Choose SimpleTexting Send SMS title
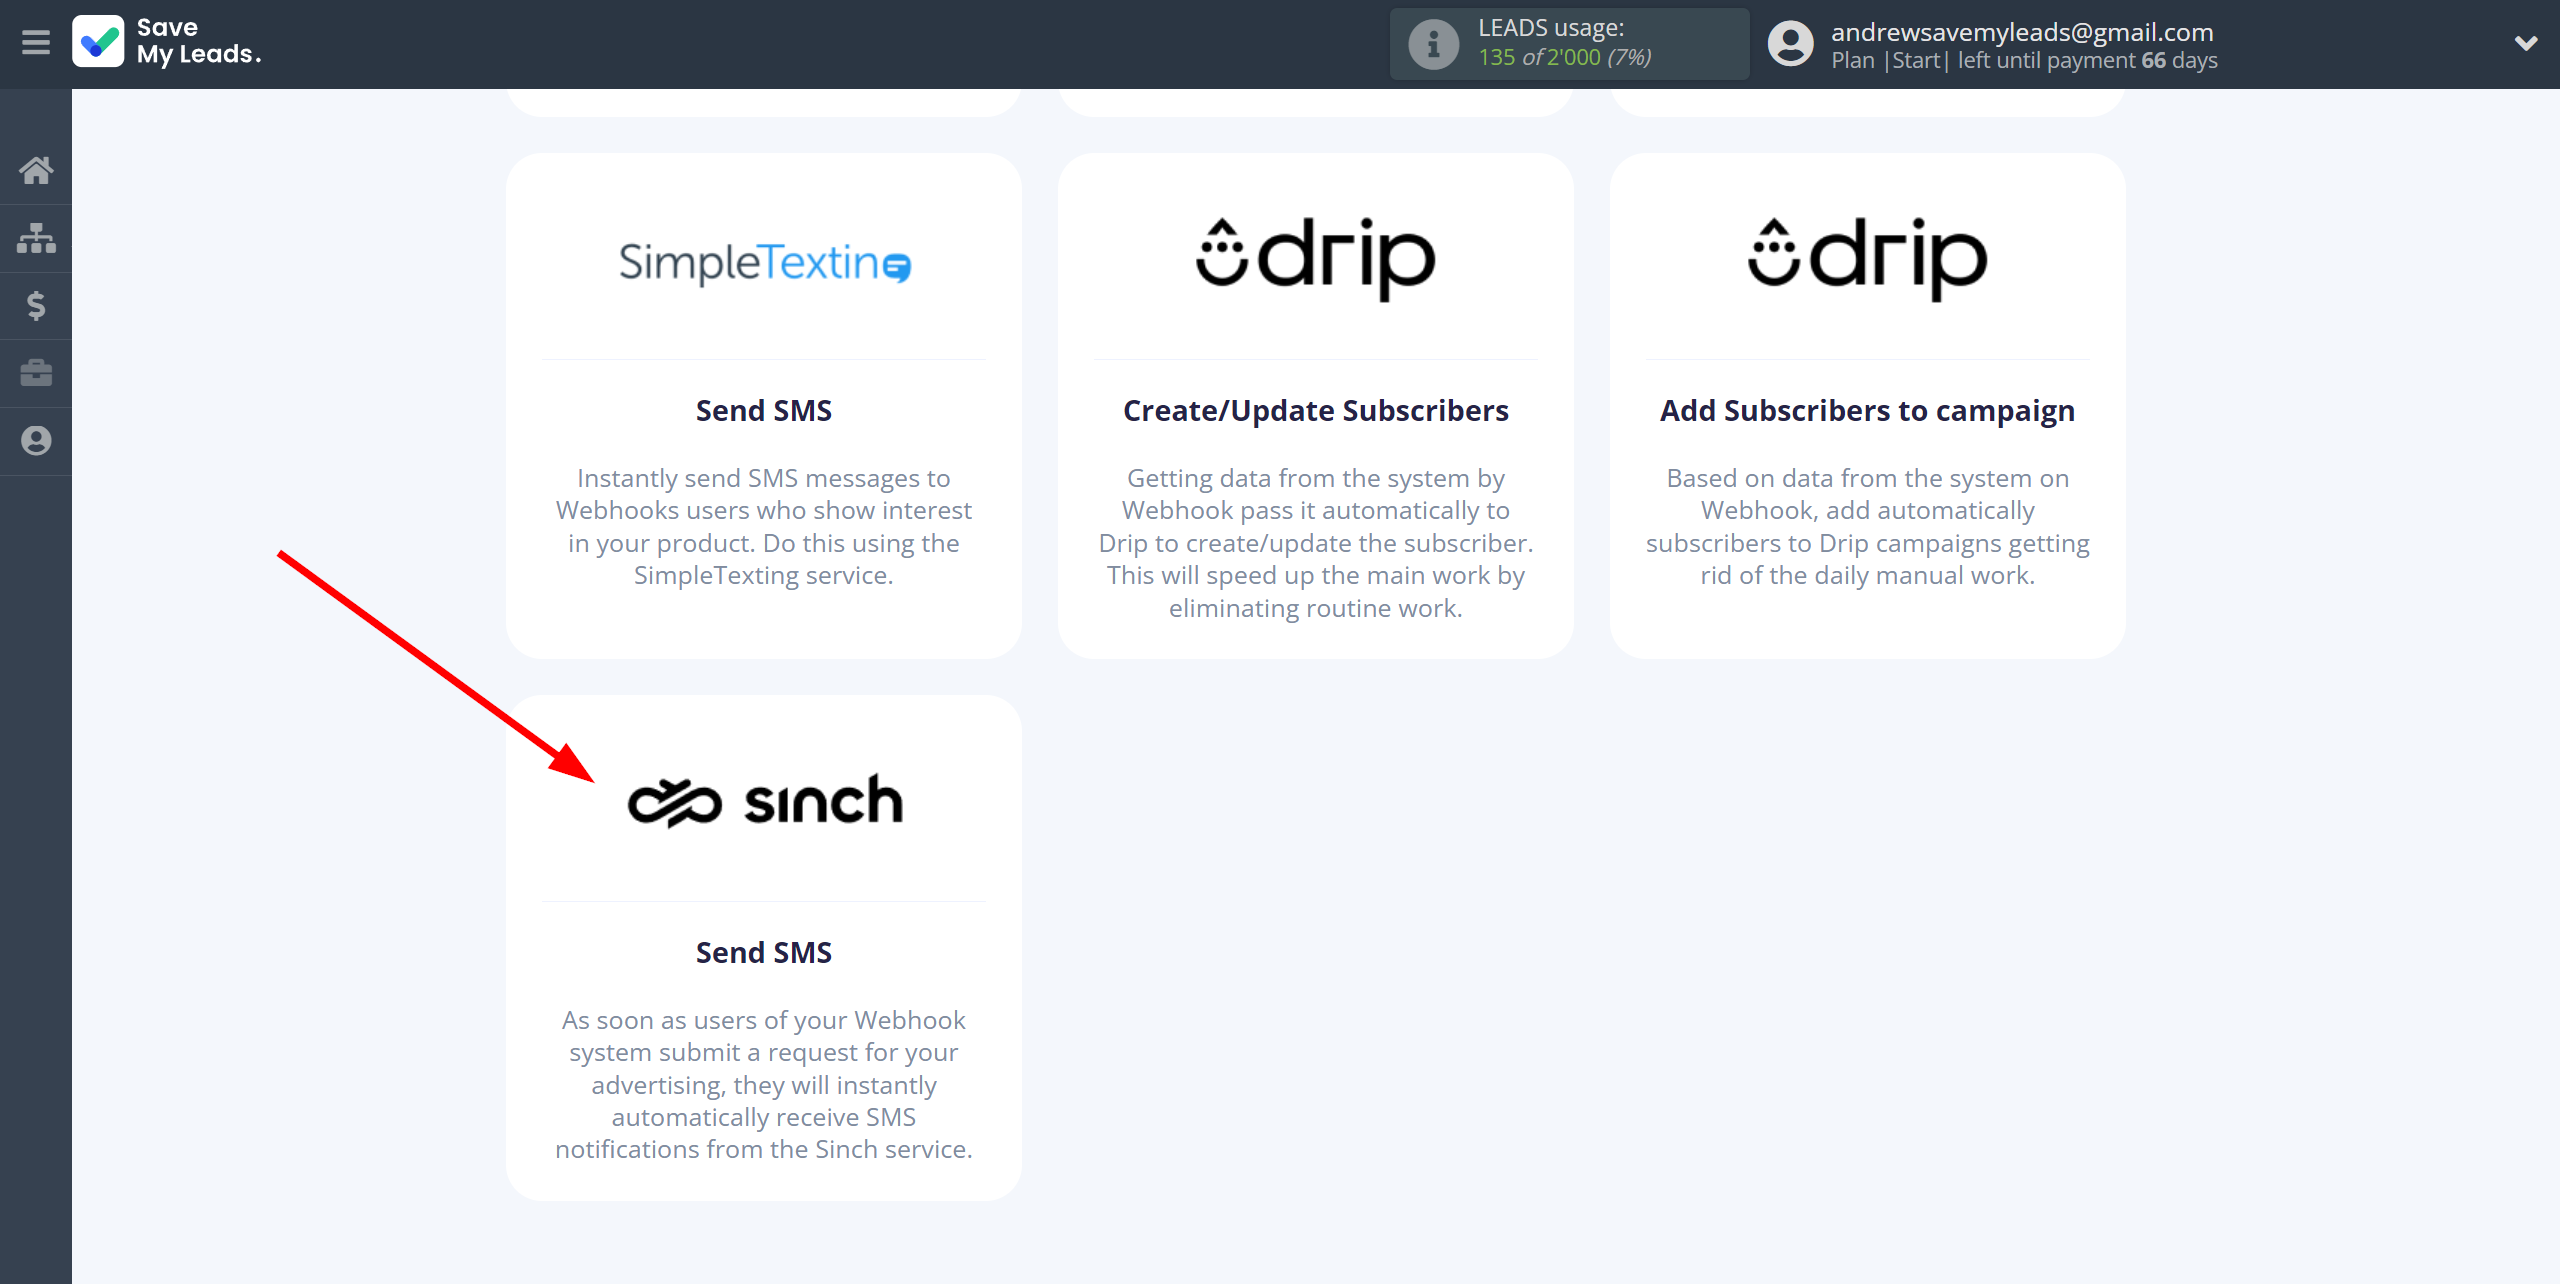 [x=764, y=411]
